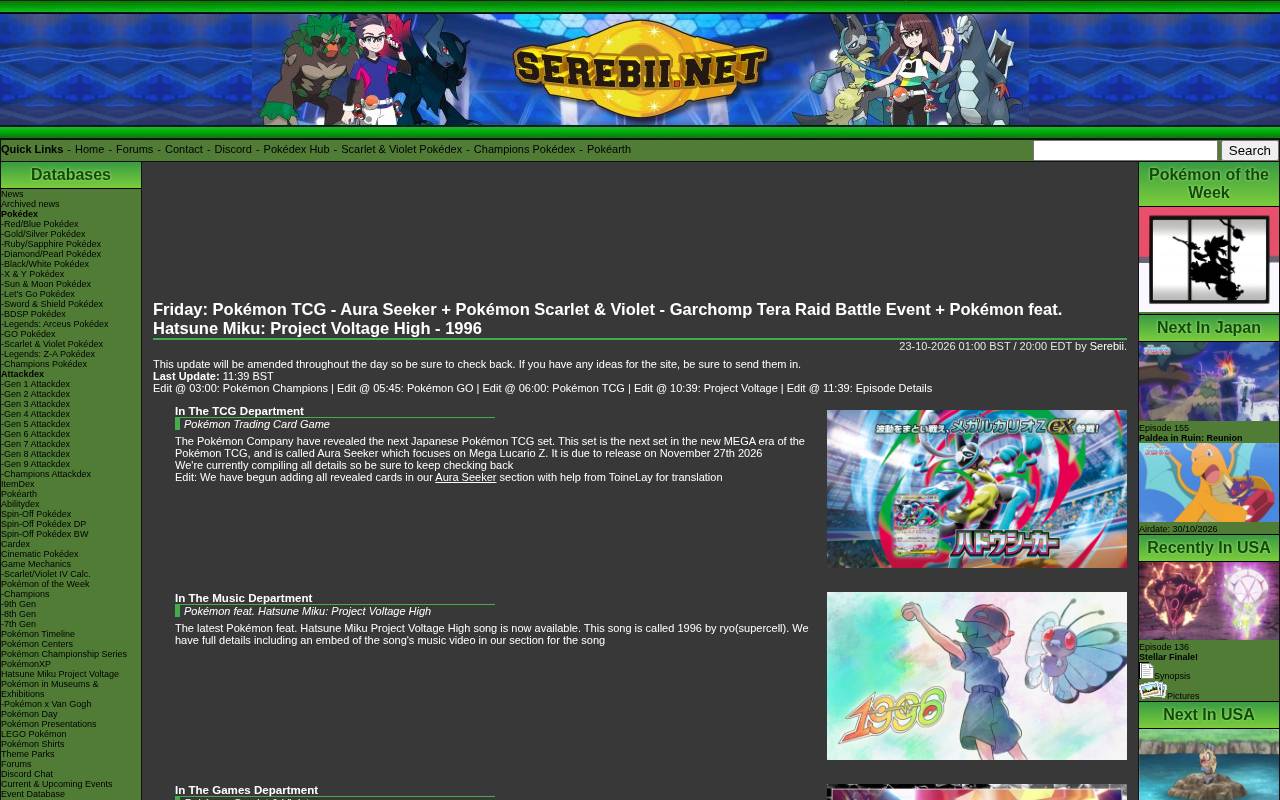Click the "Paldea in Ruin: Reunion" episode title
Viewport: 1280px width, 800px height.
[1190, 438]
